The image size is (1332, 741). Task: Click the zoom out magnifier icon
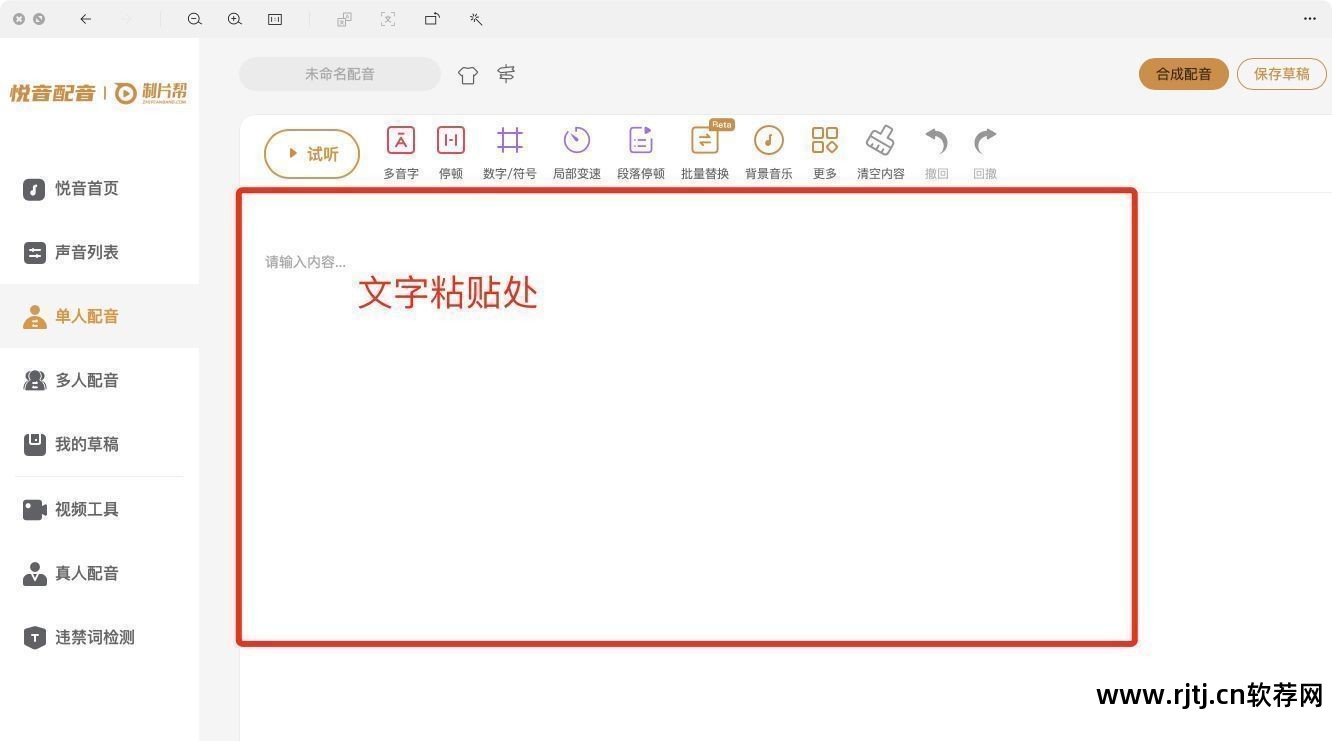point(195,19)
